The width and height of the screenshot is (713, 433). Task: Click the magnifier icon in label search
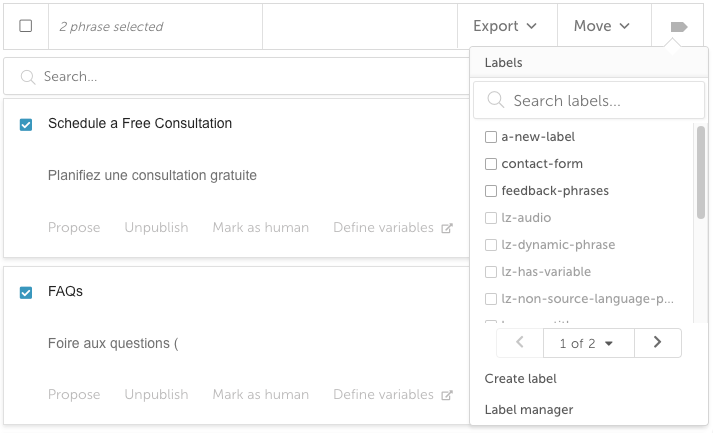(496, 100)
